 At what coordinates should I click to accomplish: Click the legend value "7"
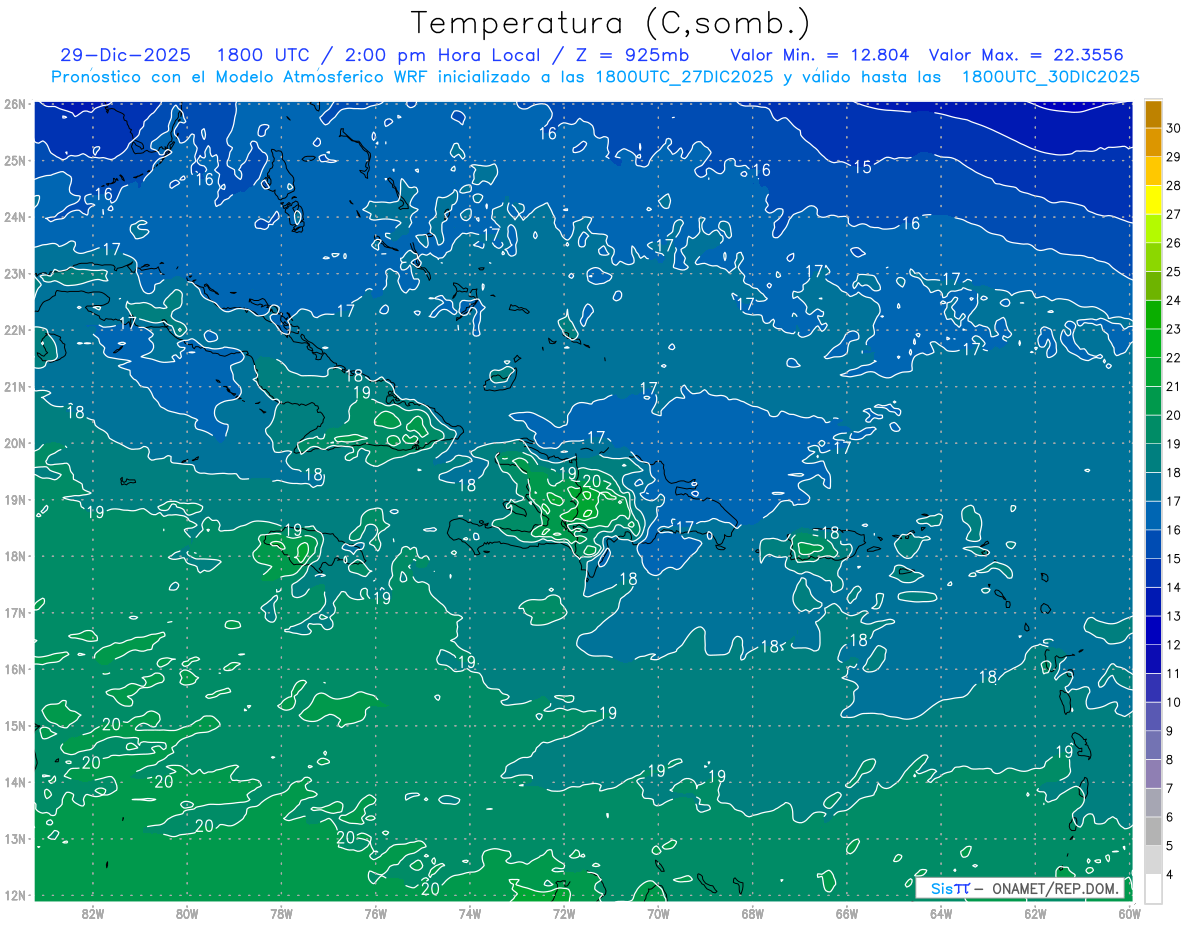click(x=1170, y=789)
